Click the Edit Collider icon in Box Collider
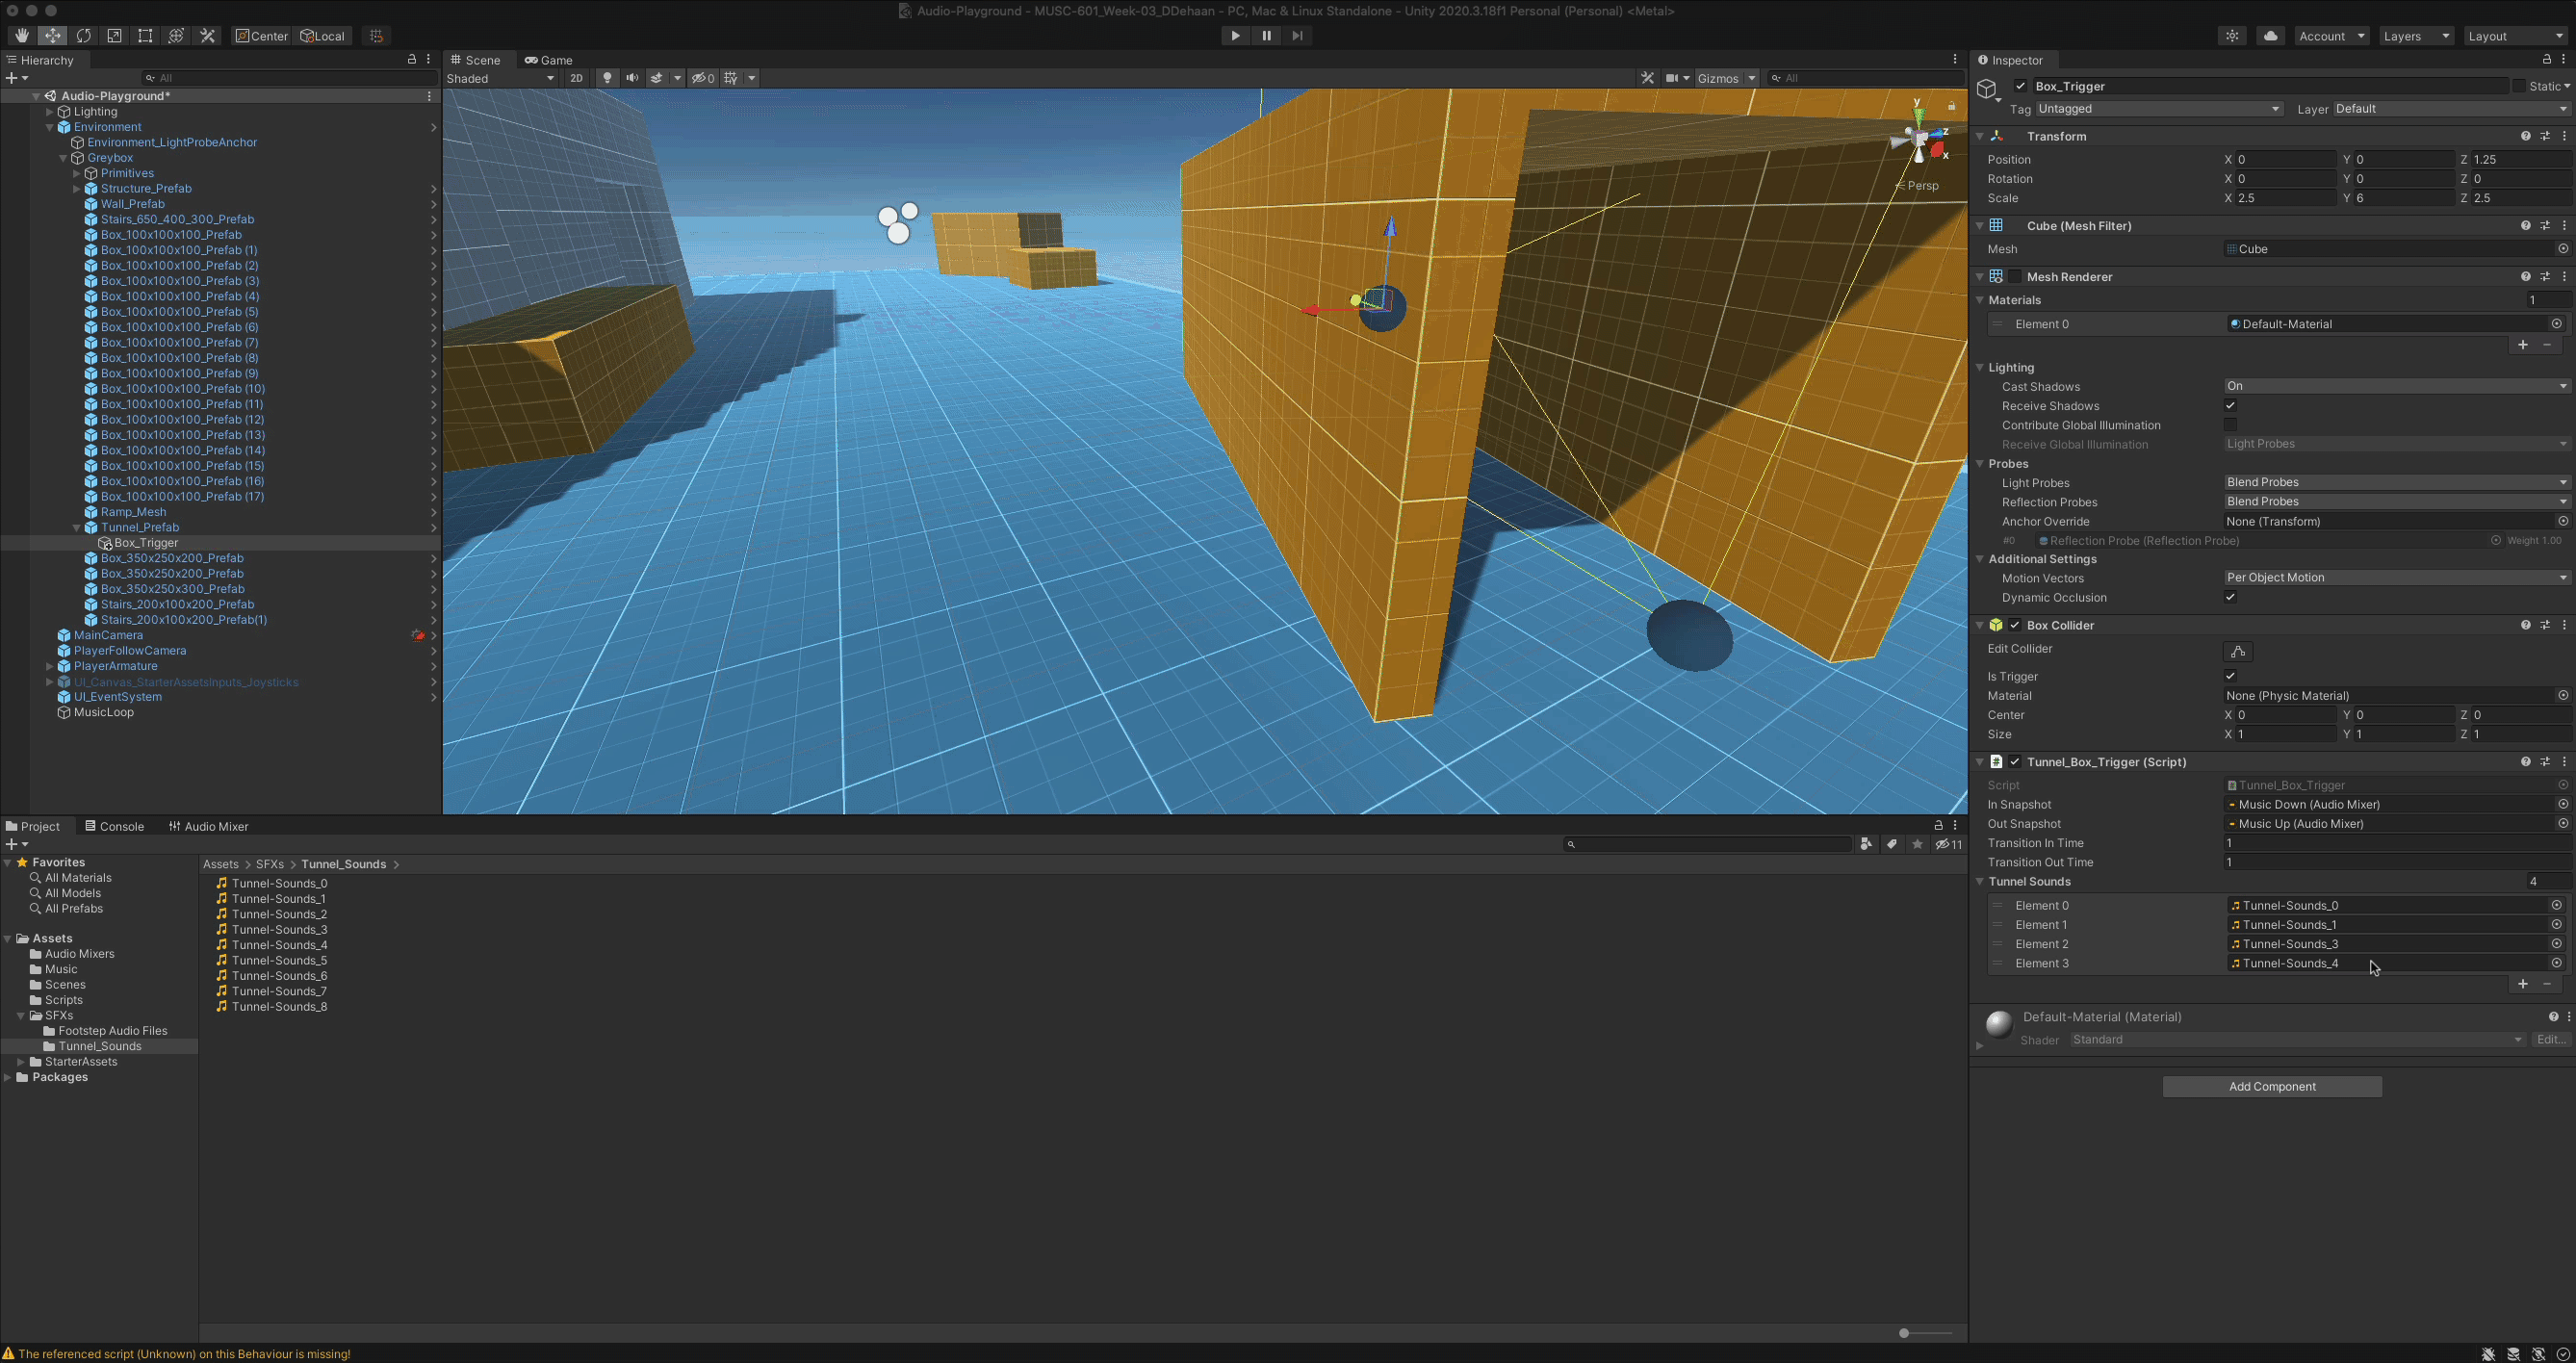Viewport: 2576px width, 1363px height. tap(2238, 651)
